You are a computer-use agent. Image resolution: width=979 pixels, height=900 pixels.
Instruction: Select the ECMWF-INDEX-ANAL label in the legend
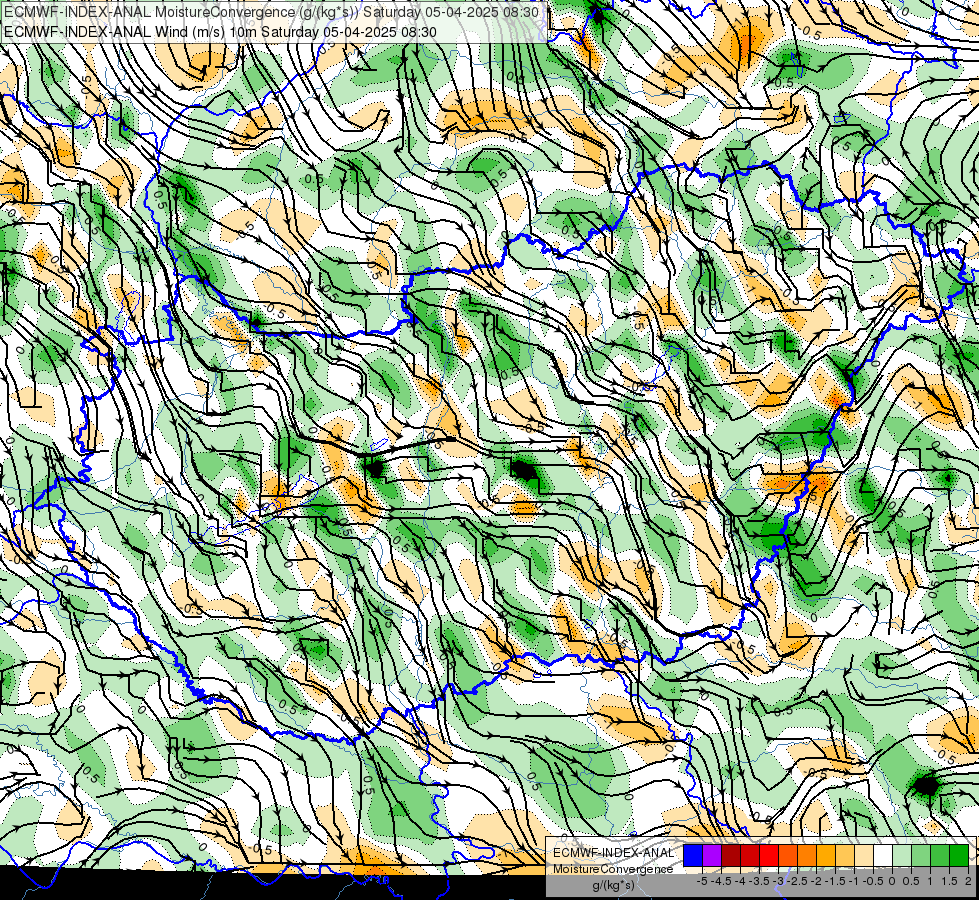pyautogui.click(x=614, y=853)
